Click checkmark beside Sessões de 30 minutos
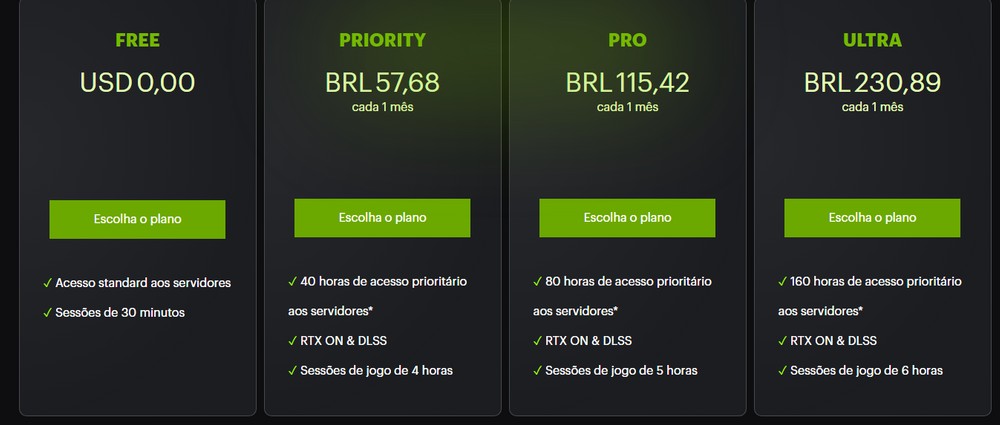This screenshot has width=1000, height=425. click(47, 313)
